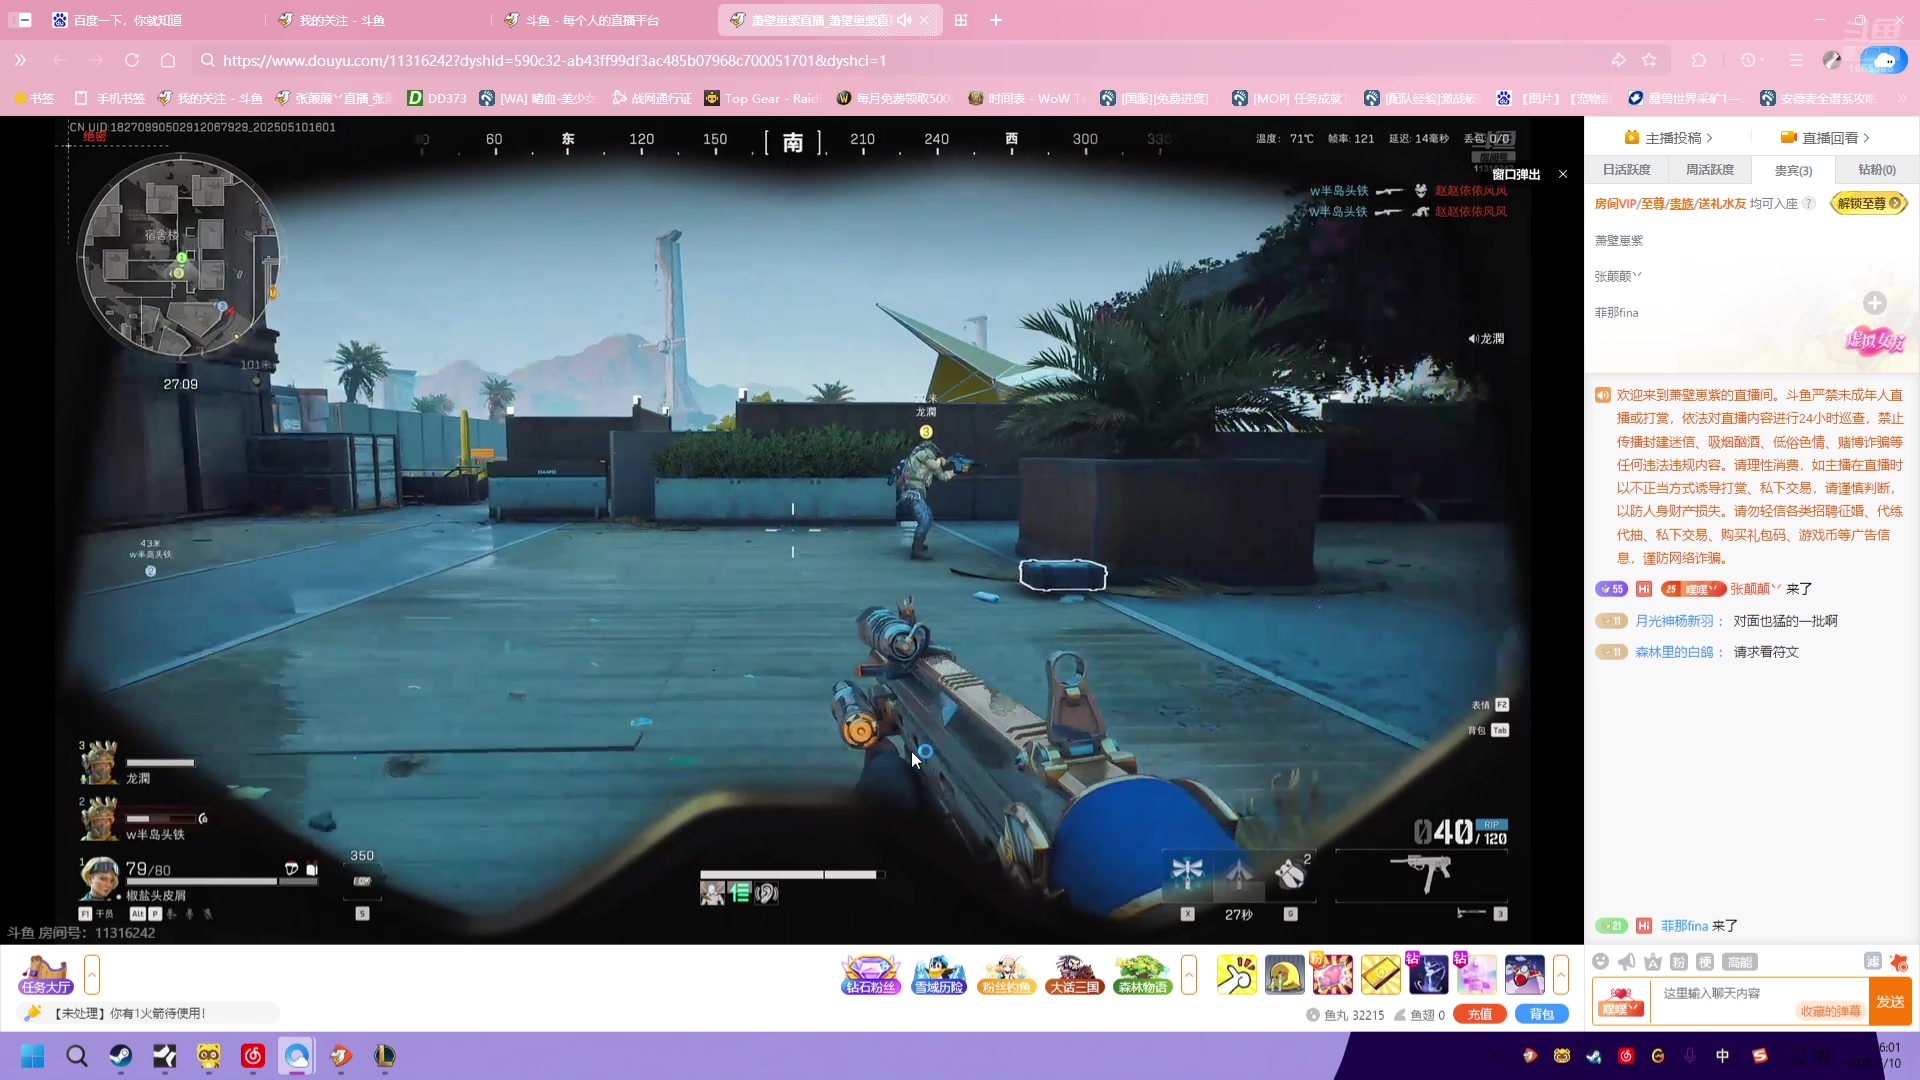Viewport: 1920px width, 1080px height.
Task: Send the yellow helmet gift
Action: (1284, 974)
